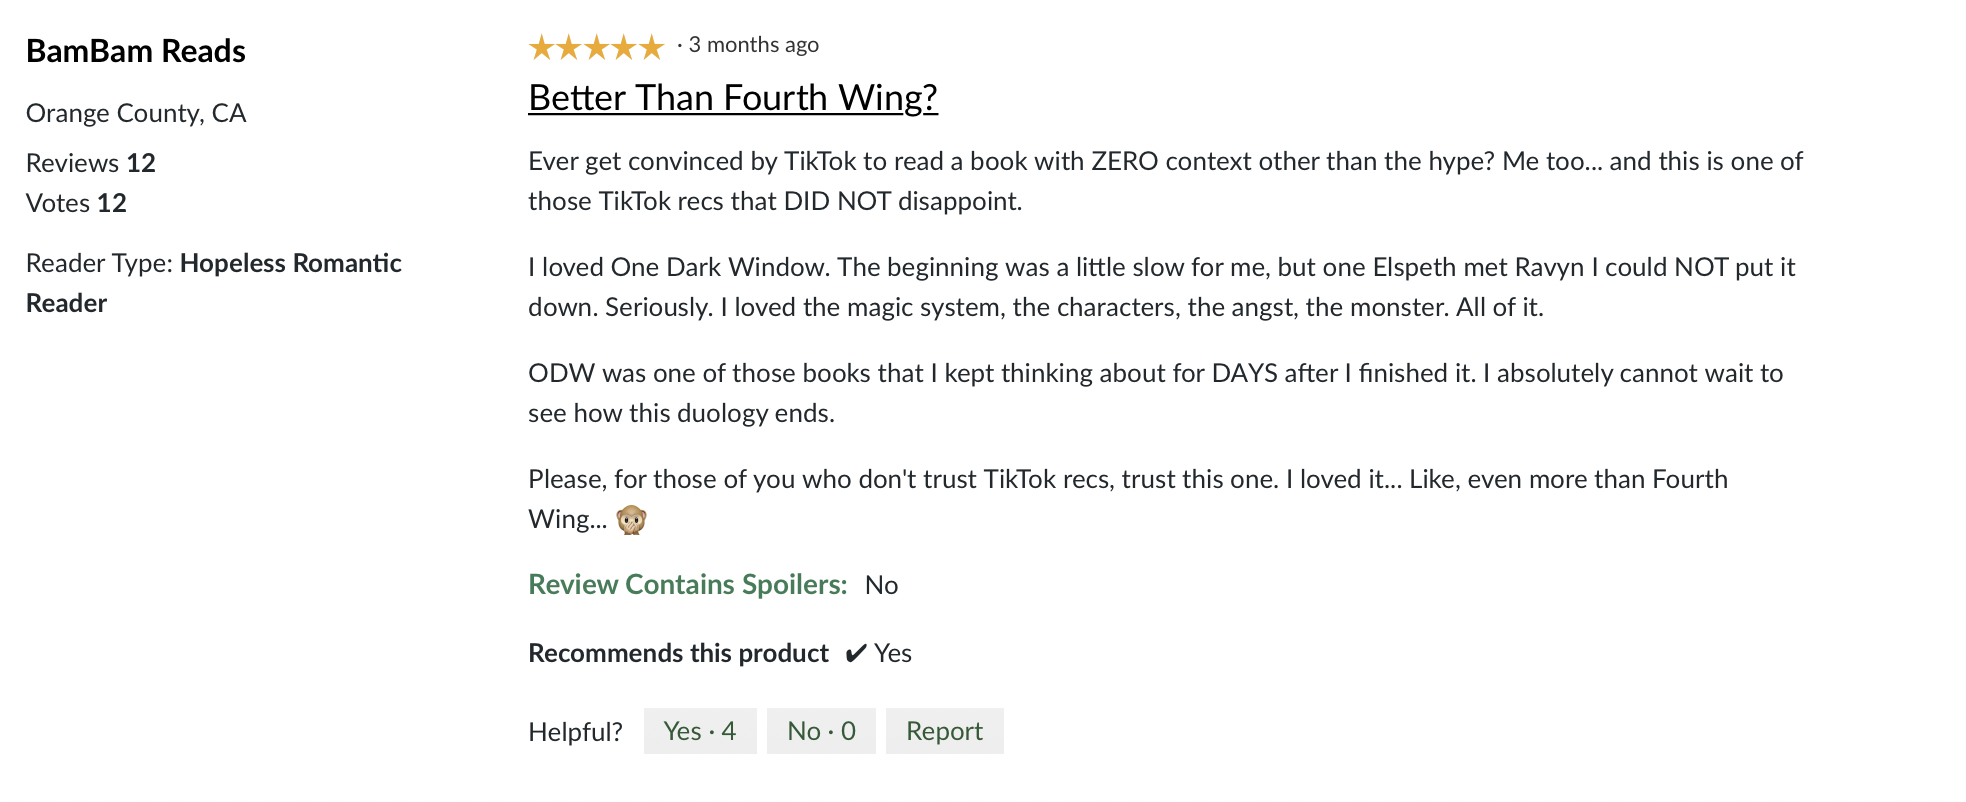Click the Reviews 12 count
Image resolution: width=1966 pixels, height=802 pixels.
click(91, 163)
